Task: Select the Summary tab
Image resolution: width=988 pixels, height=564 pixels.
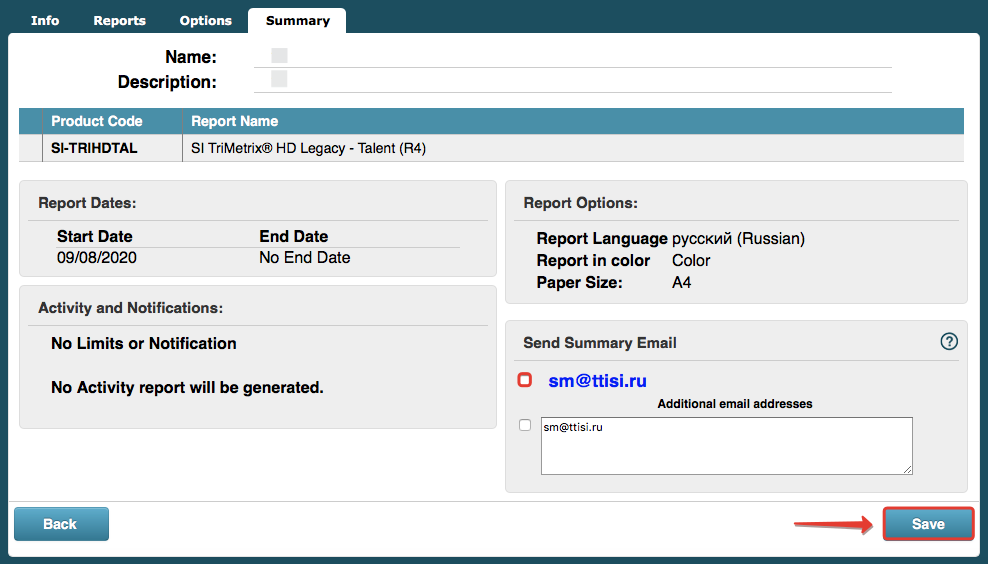Action: click(x=297, y=20)
